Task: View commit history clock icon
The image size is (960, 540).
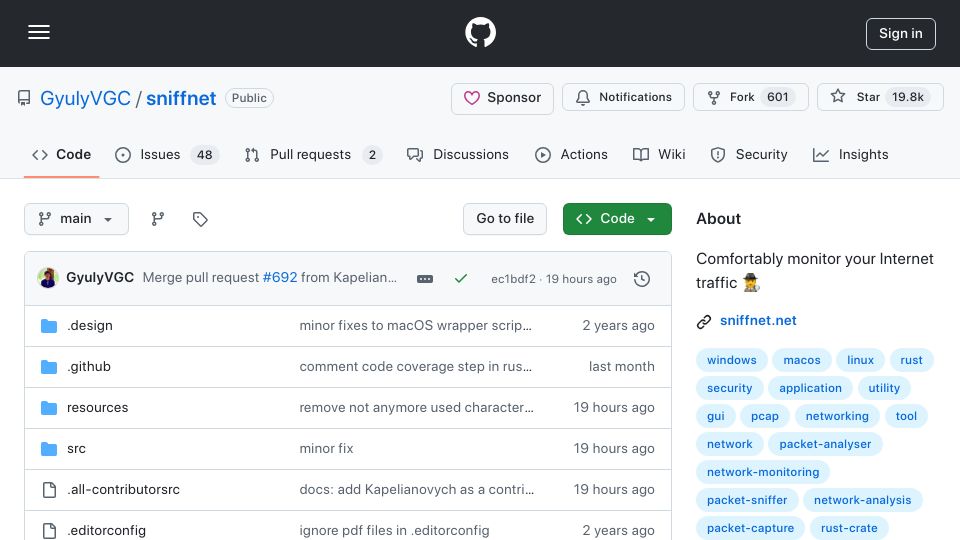Action: click(x=642, y=279)
